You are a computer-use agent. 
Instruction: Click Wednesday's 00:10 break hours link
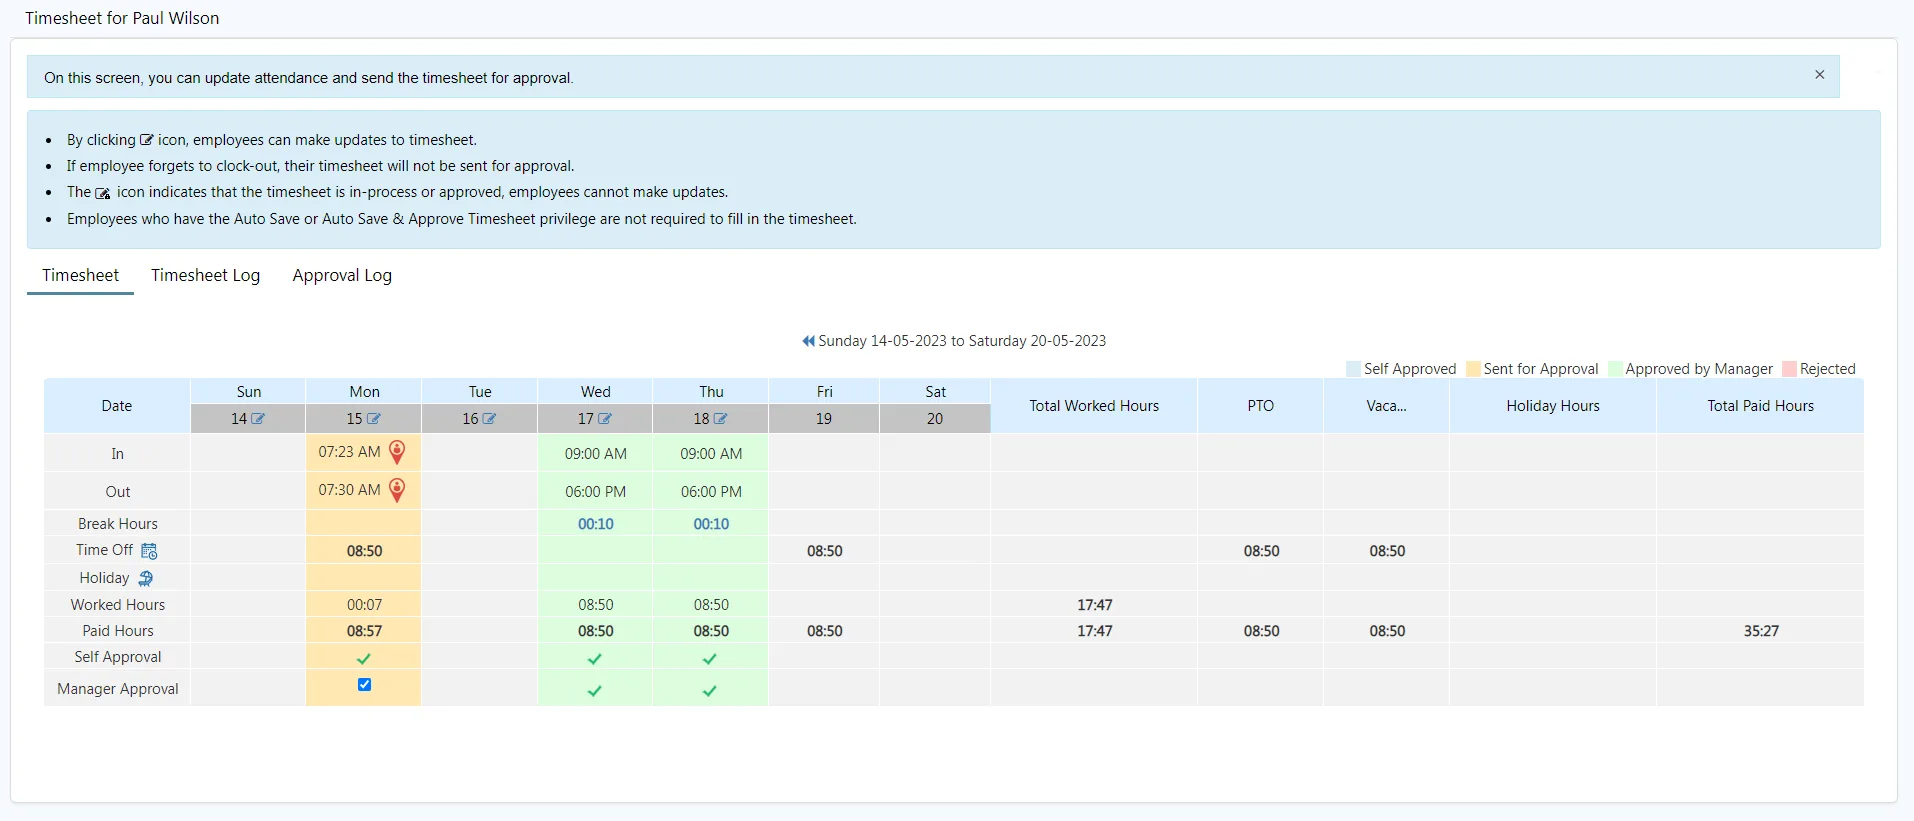(x=596, y=524)
